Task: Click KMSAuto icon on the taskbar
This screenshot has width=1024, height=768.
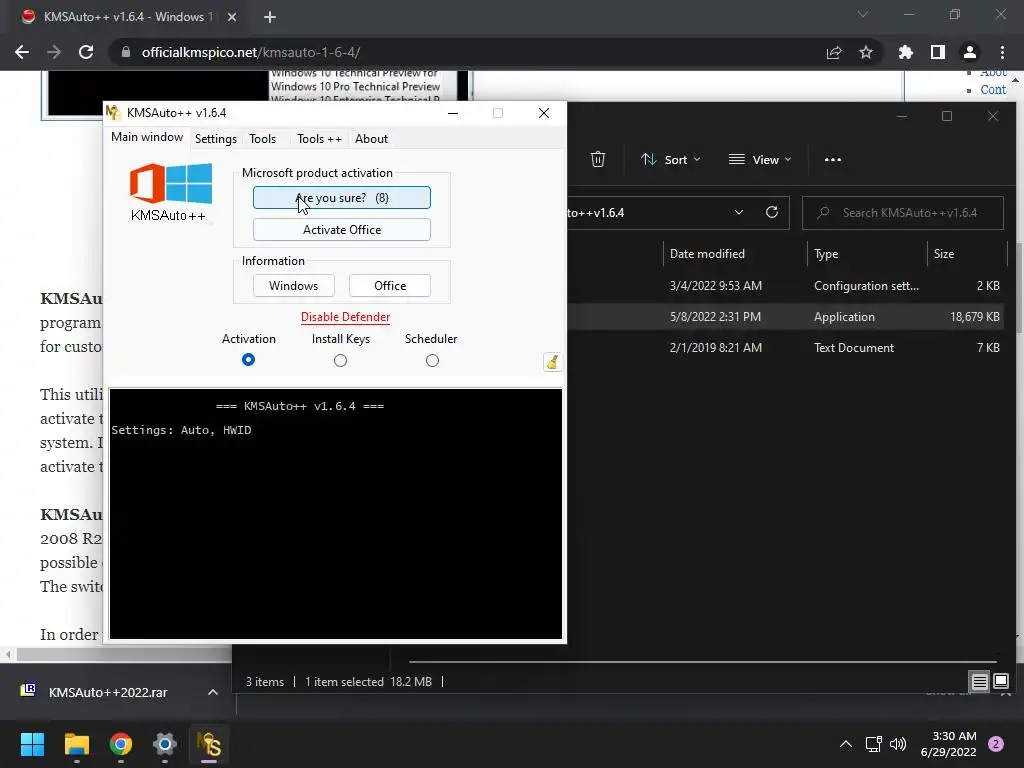Action: coord(209,744)
